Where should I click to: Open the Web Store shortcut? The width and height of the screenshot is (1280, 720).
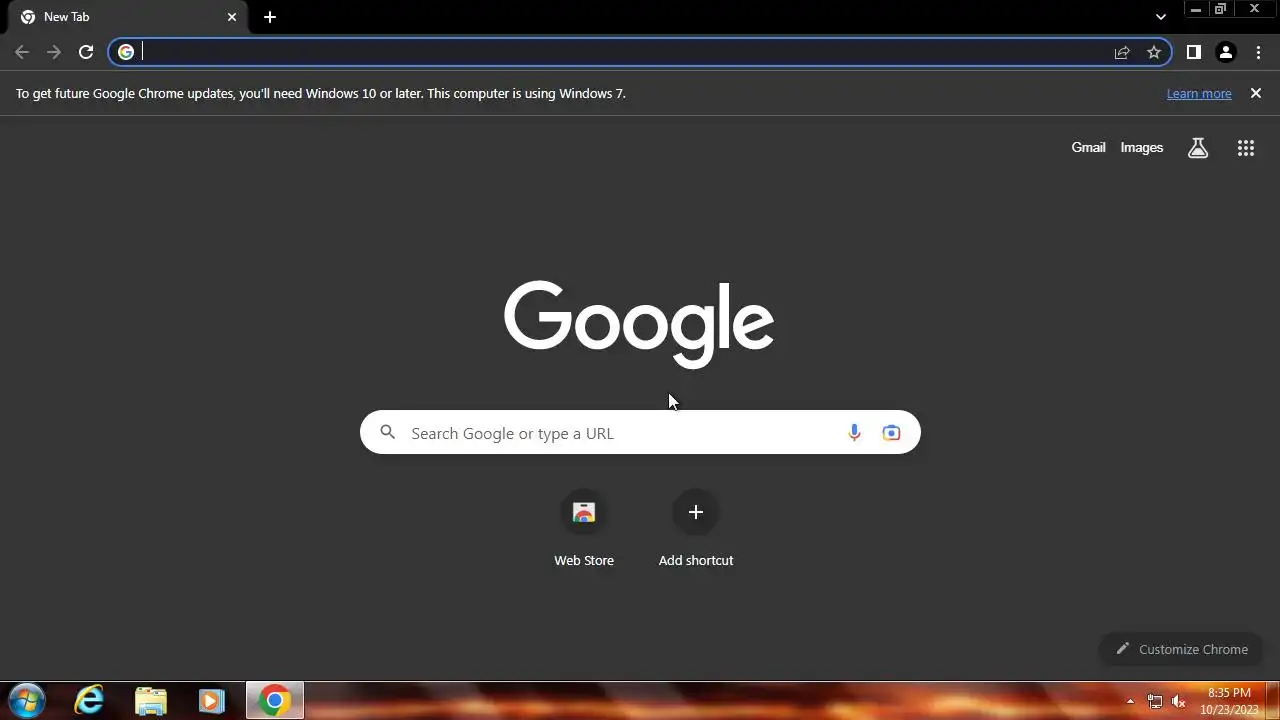[x=584, y=528]
